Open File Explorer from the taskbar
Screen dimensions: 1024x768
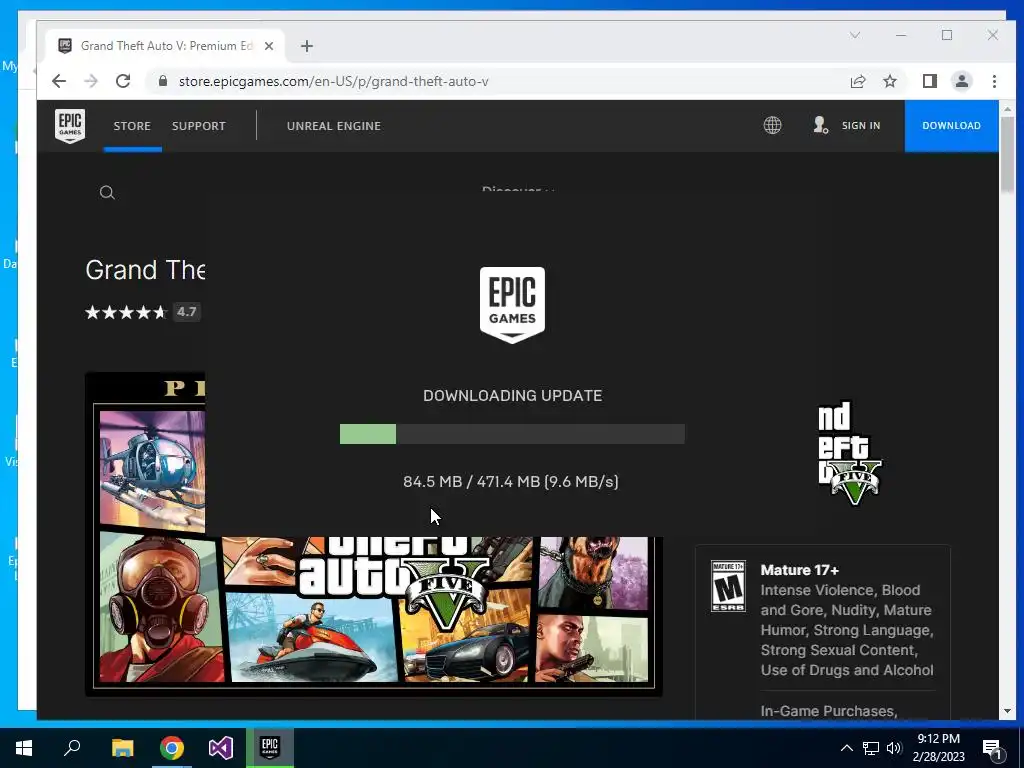pyautogui.click(x=122, y=748)
